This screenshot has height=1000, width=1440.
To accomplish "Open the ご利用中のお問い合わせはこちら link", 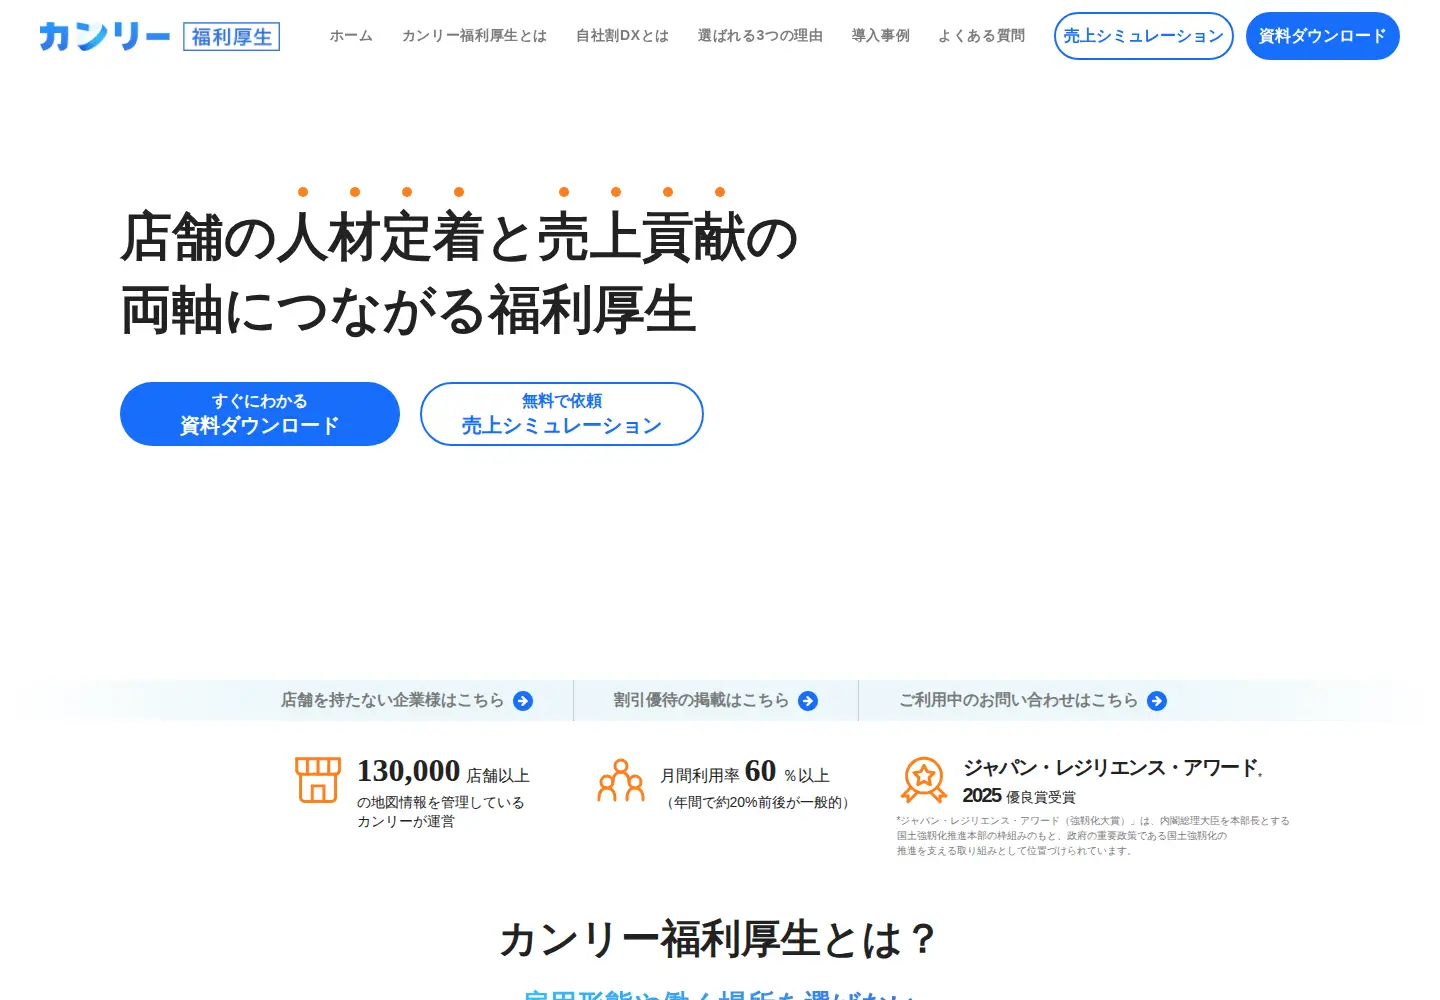I will coord(1032,700).
